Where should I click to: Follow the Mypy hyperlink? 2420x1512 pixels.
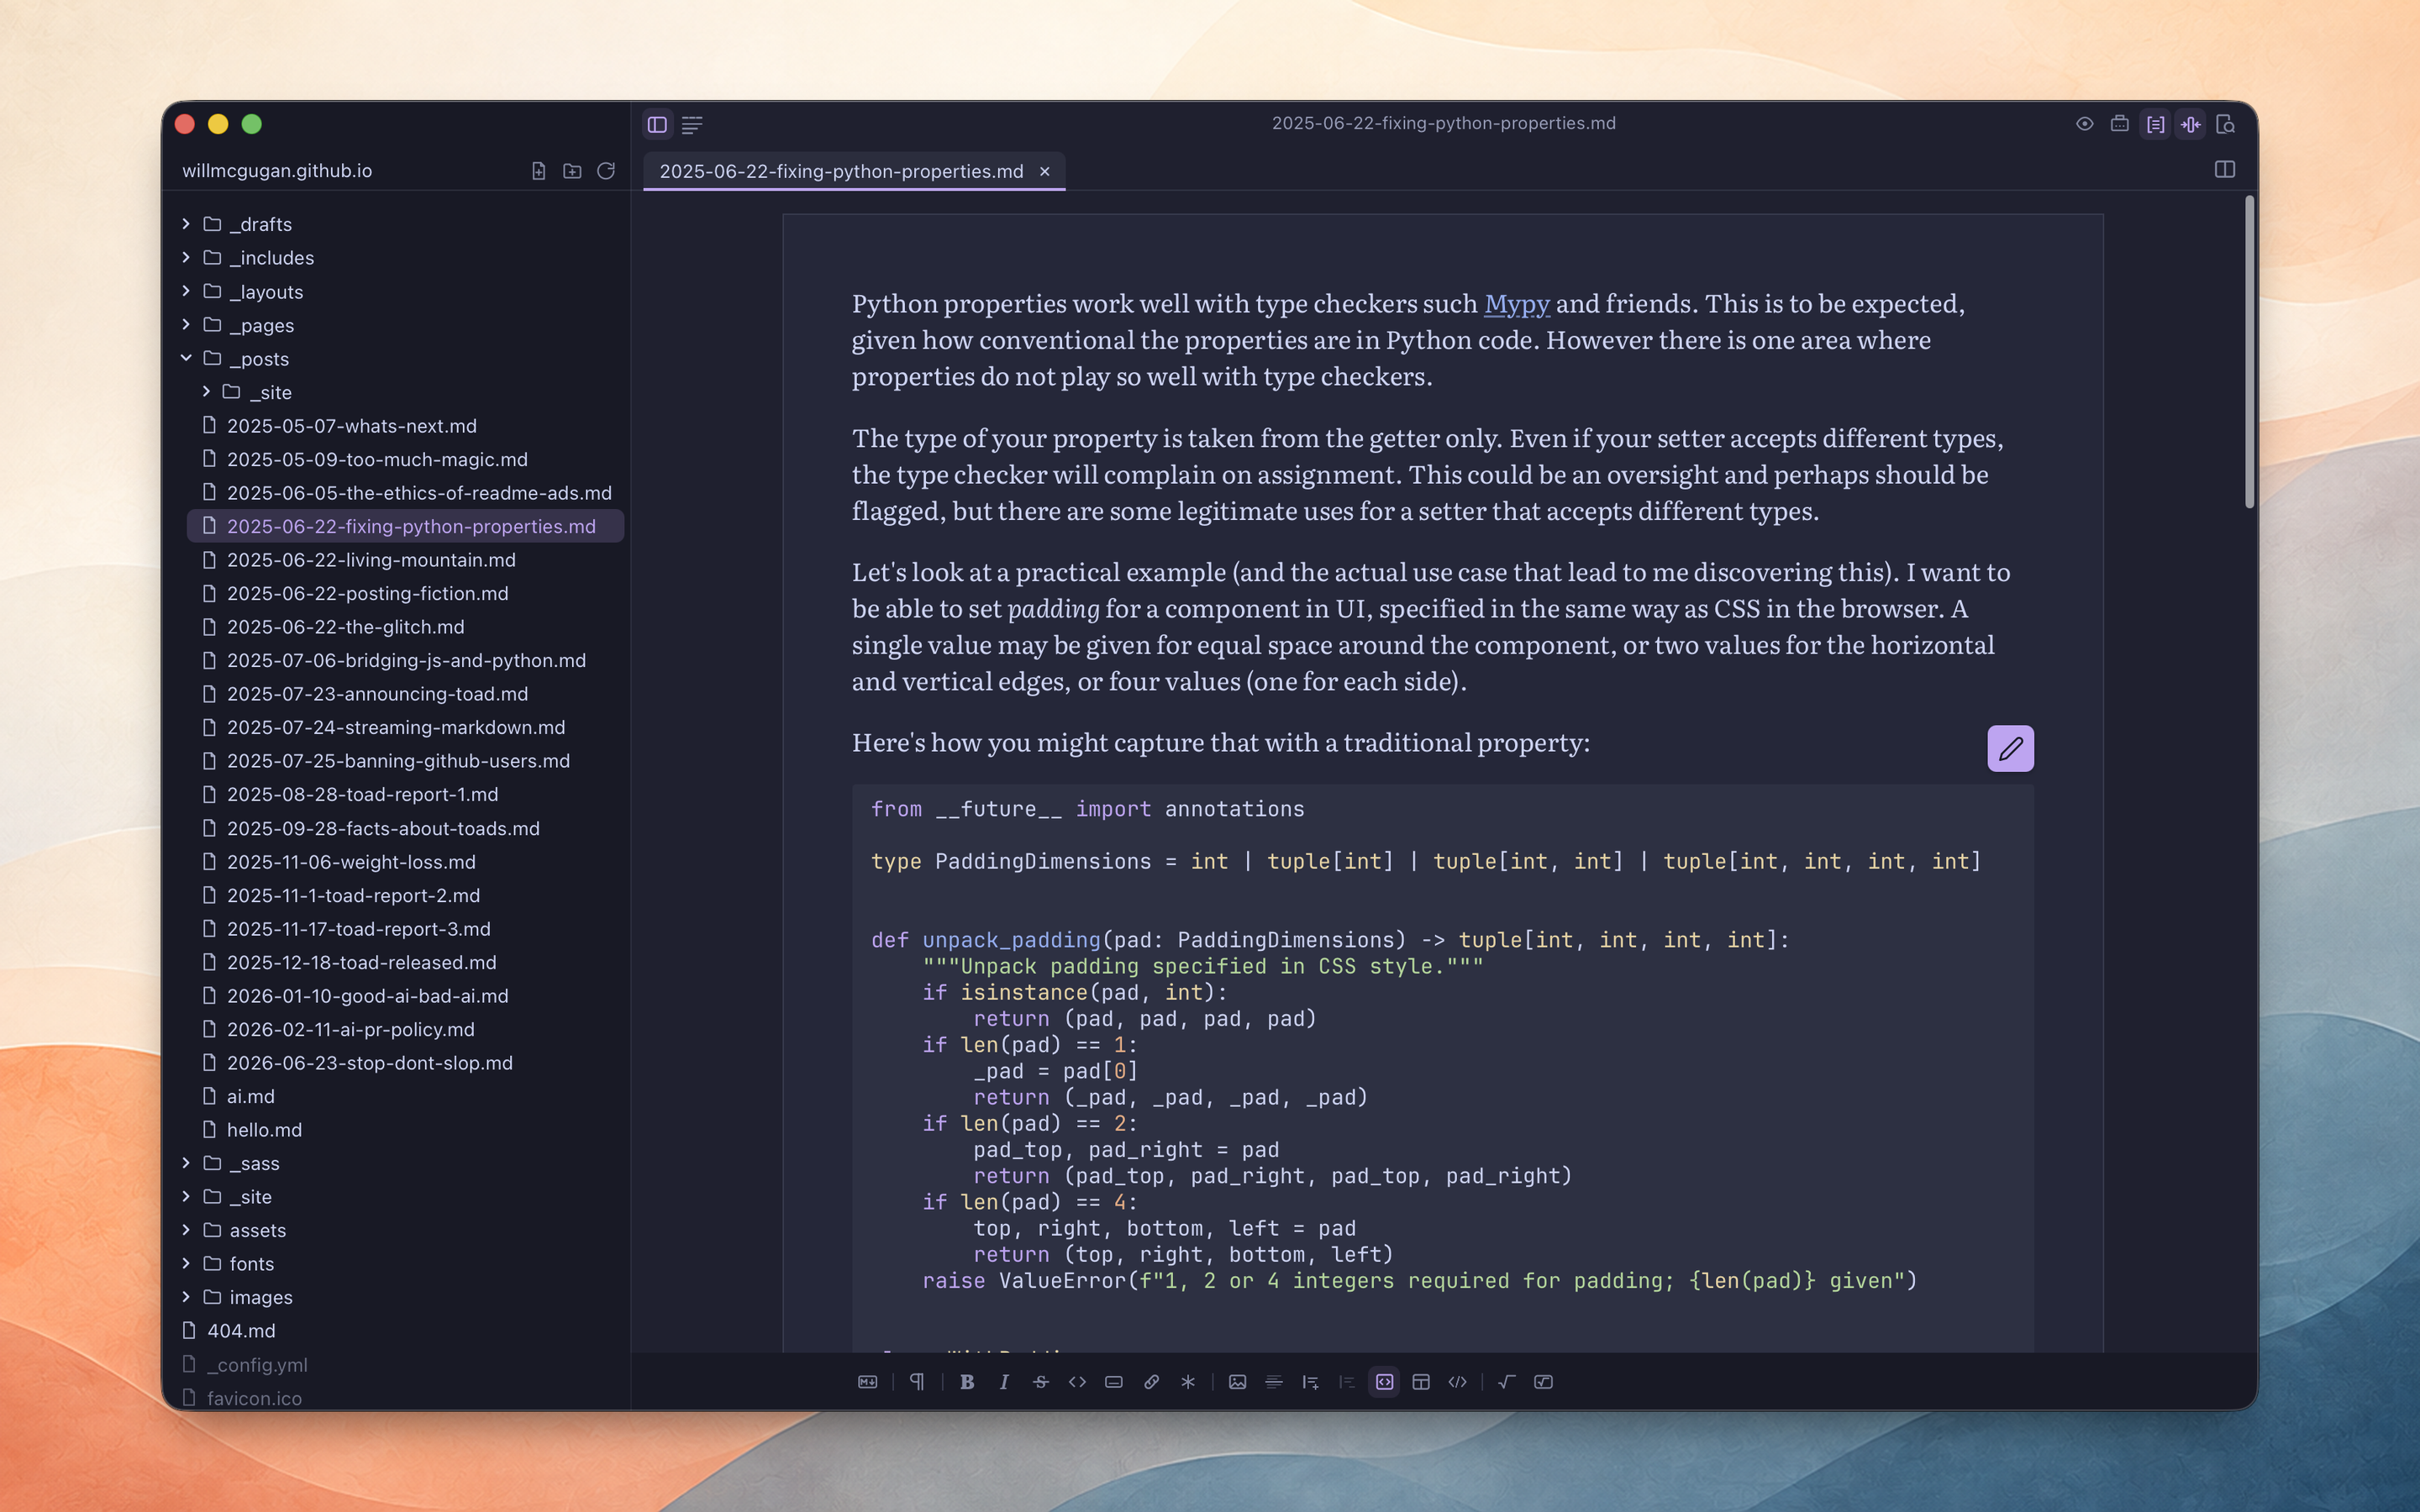(1516, 303)
